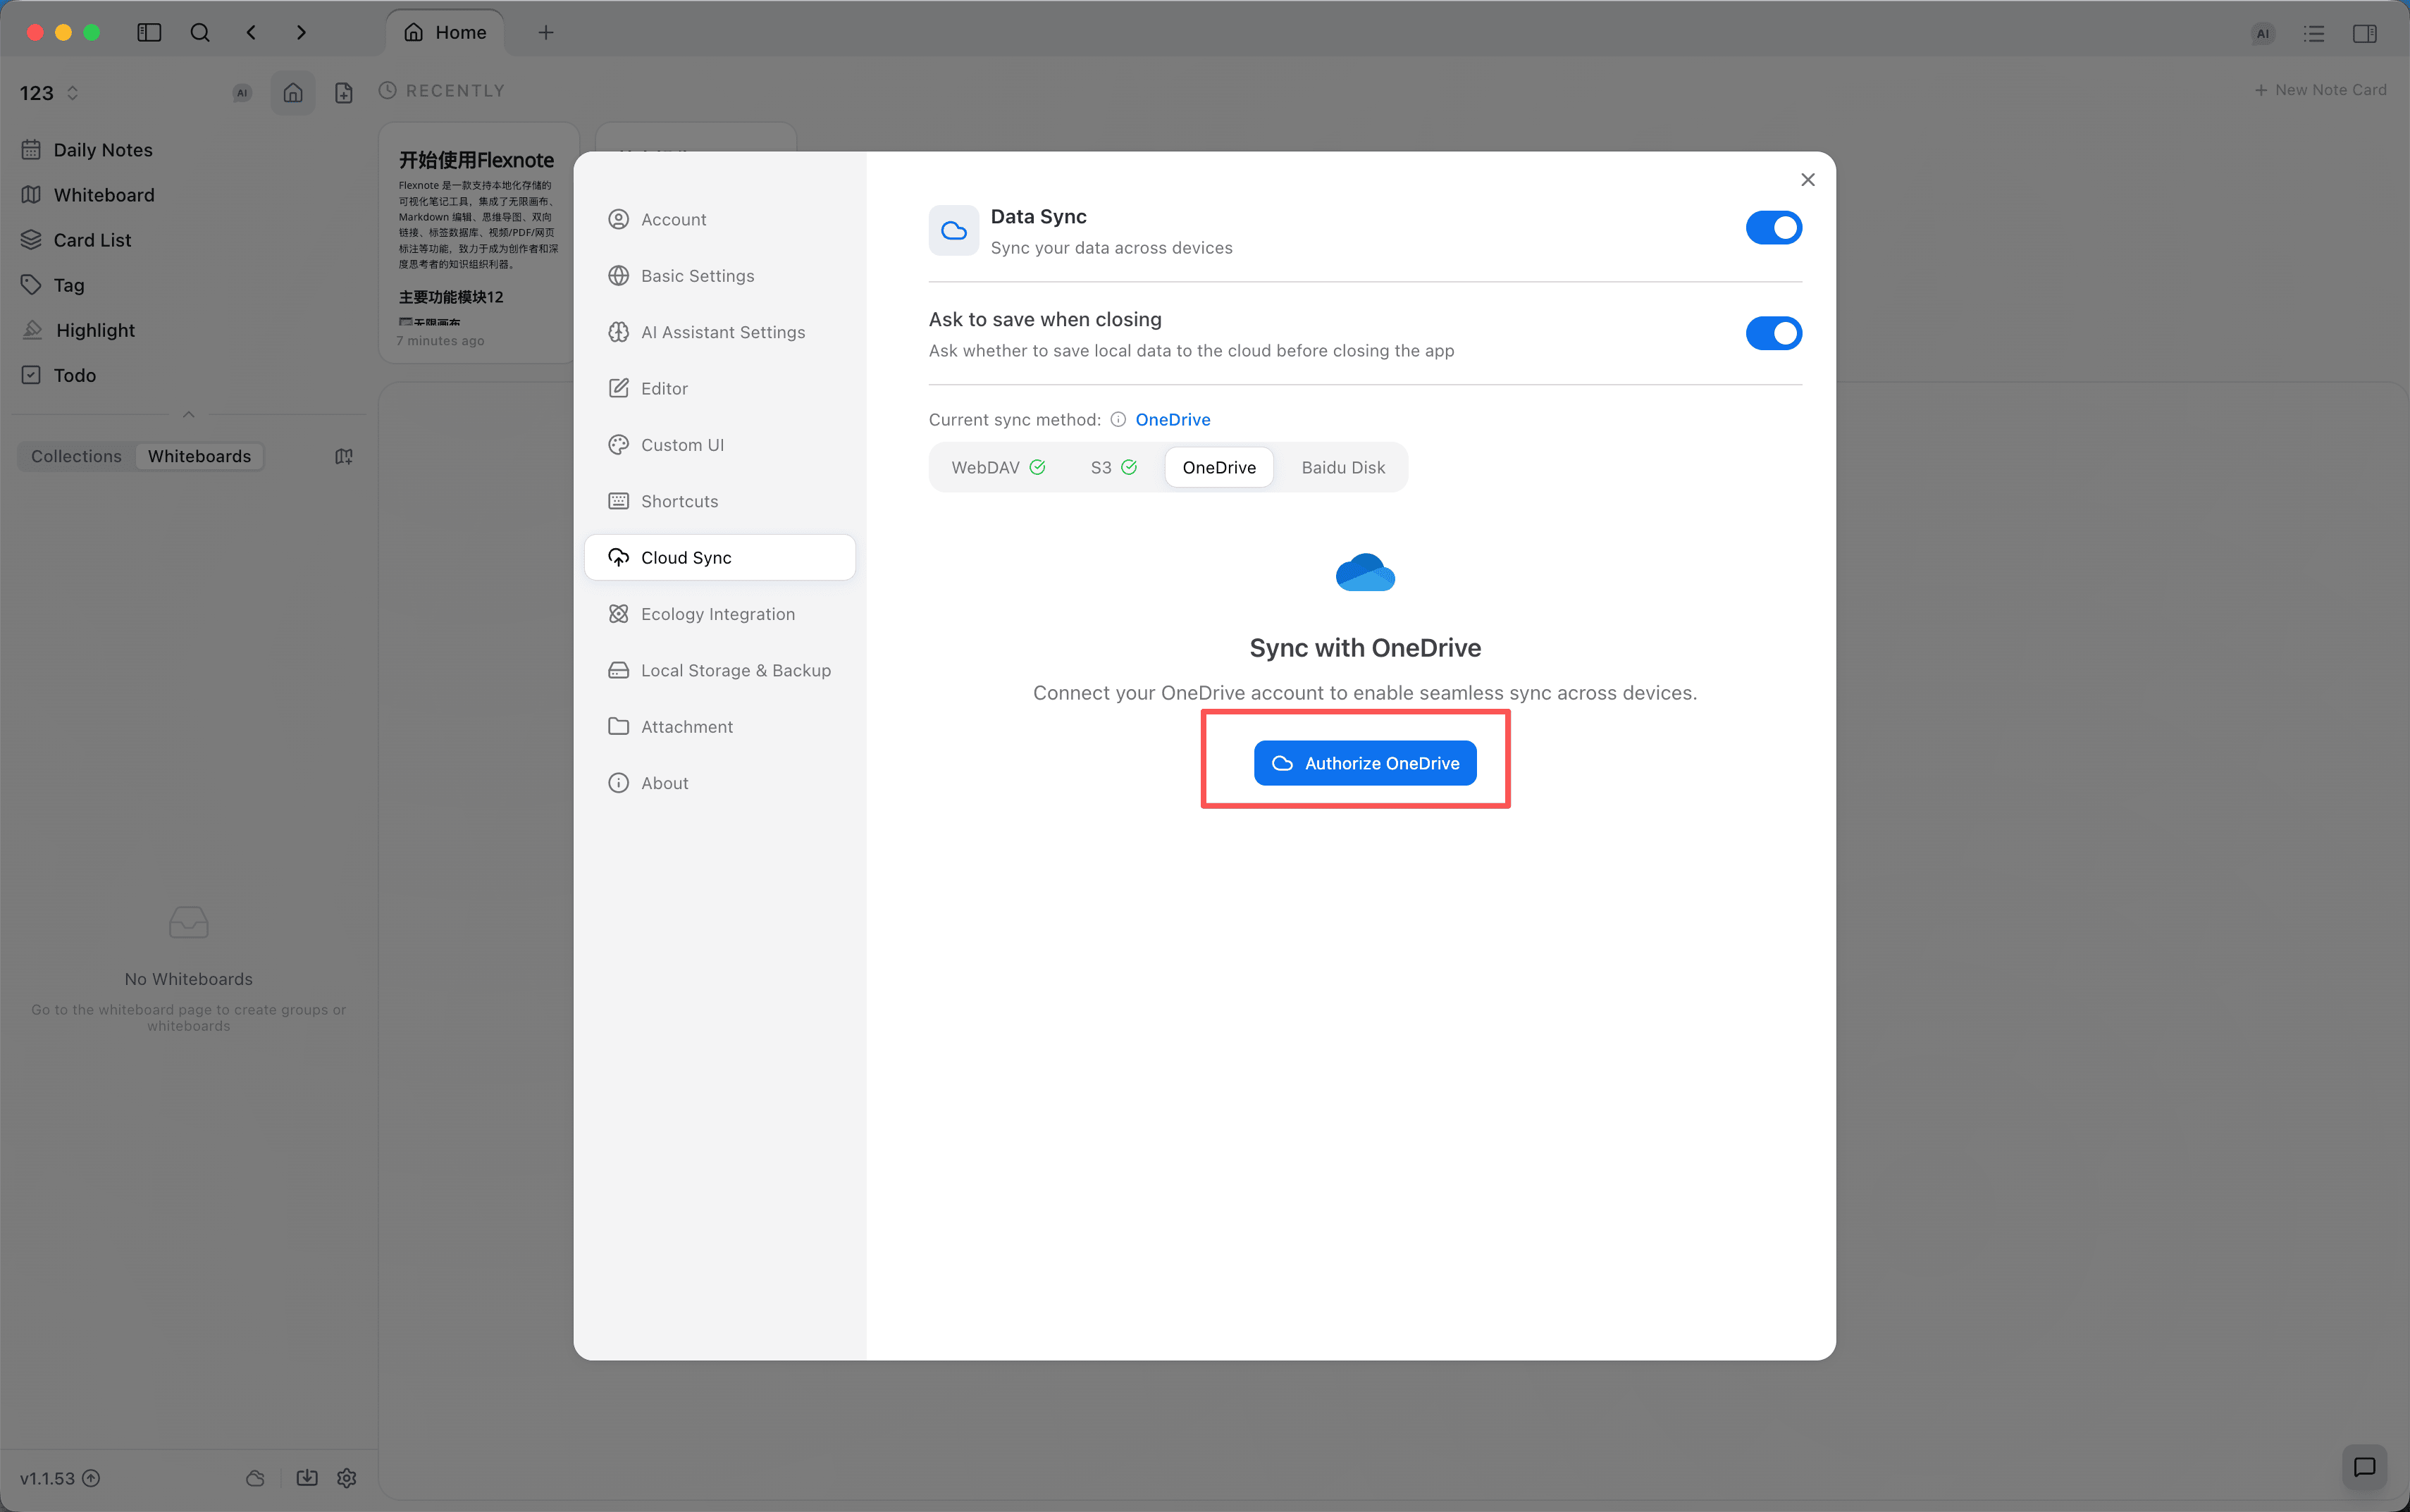Toggle the right sidebar panel icon

[2365, 34]
